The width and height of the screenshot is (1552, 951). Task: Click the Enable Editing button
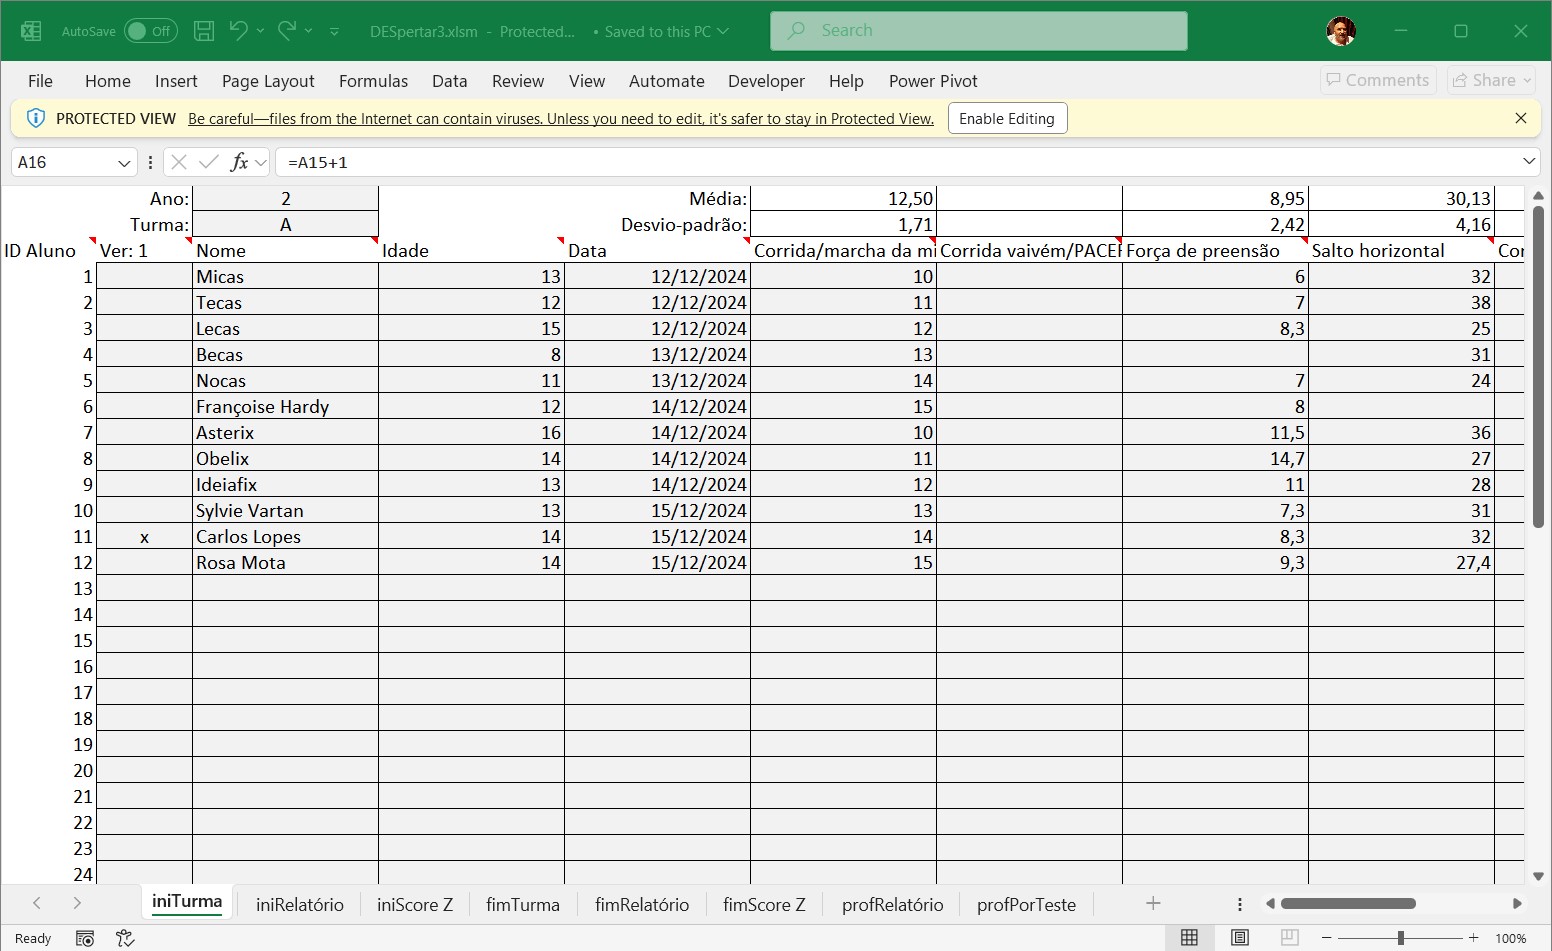point(1007,118)
